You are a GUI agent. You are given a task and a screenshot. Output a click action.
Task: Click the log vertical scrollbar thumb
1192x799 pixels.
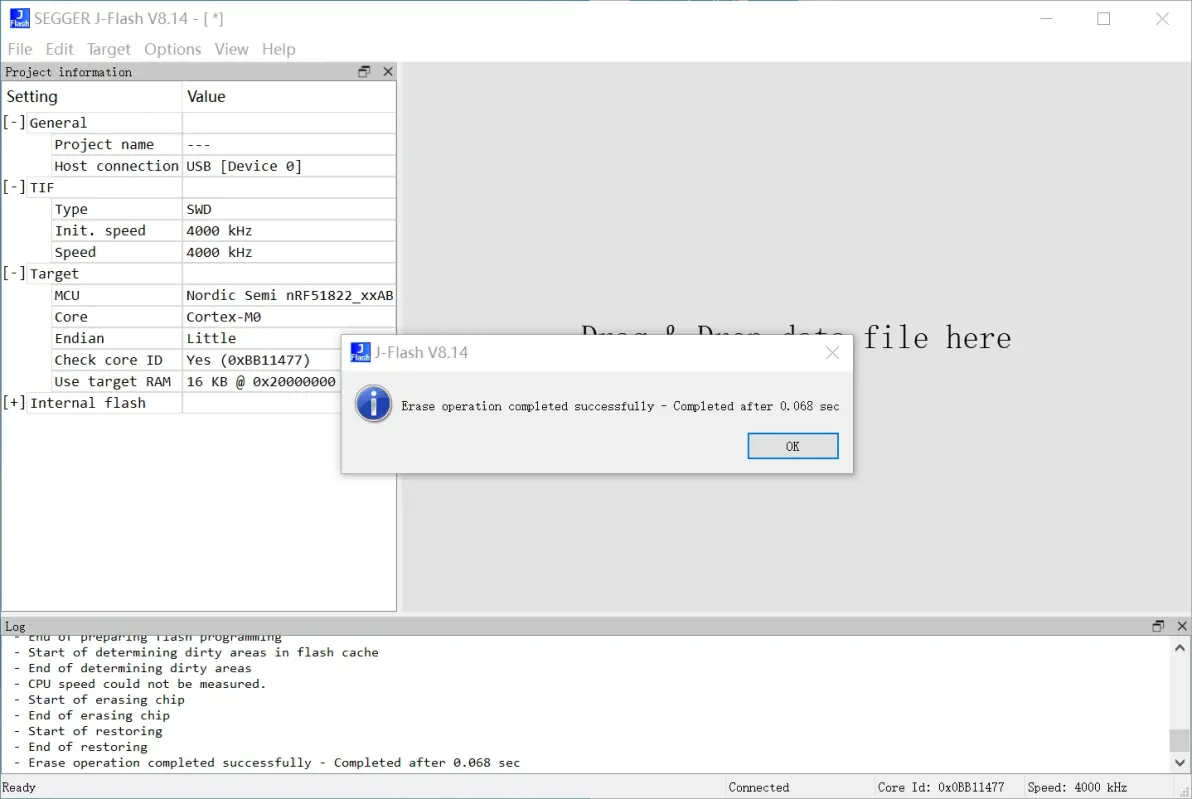pyautogui.click(x=1180, y=740)
